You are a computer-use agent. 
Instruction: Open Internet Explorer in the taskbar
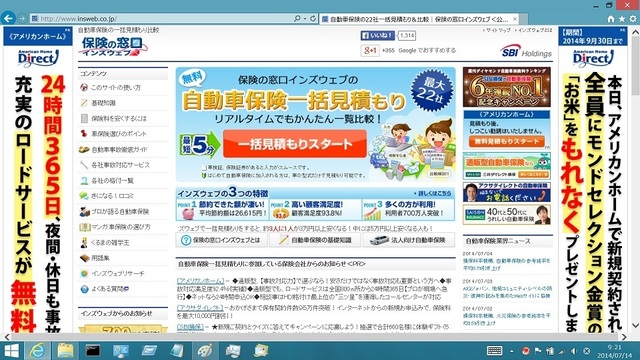(37, 351)
